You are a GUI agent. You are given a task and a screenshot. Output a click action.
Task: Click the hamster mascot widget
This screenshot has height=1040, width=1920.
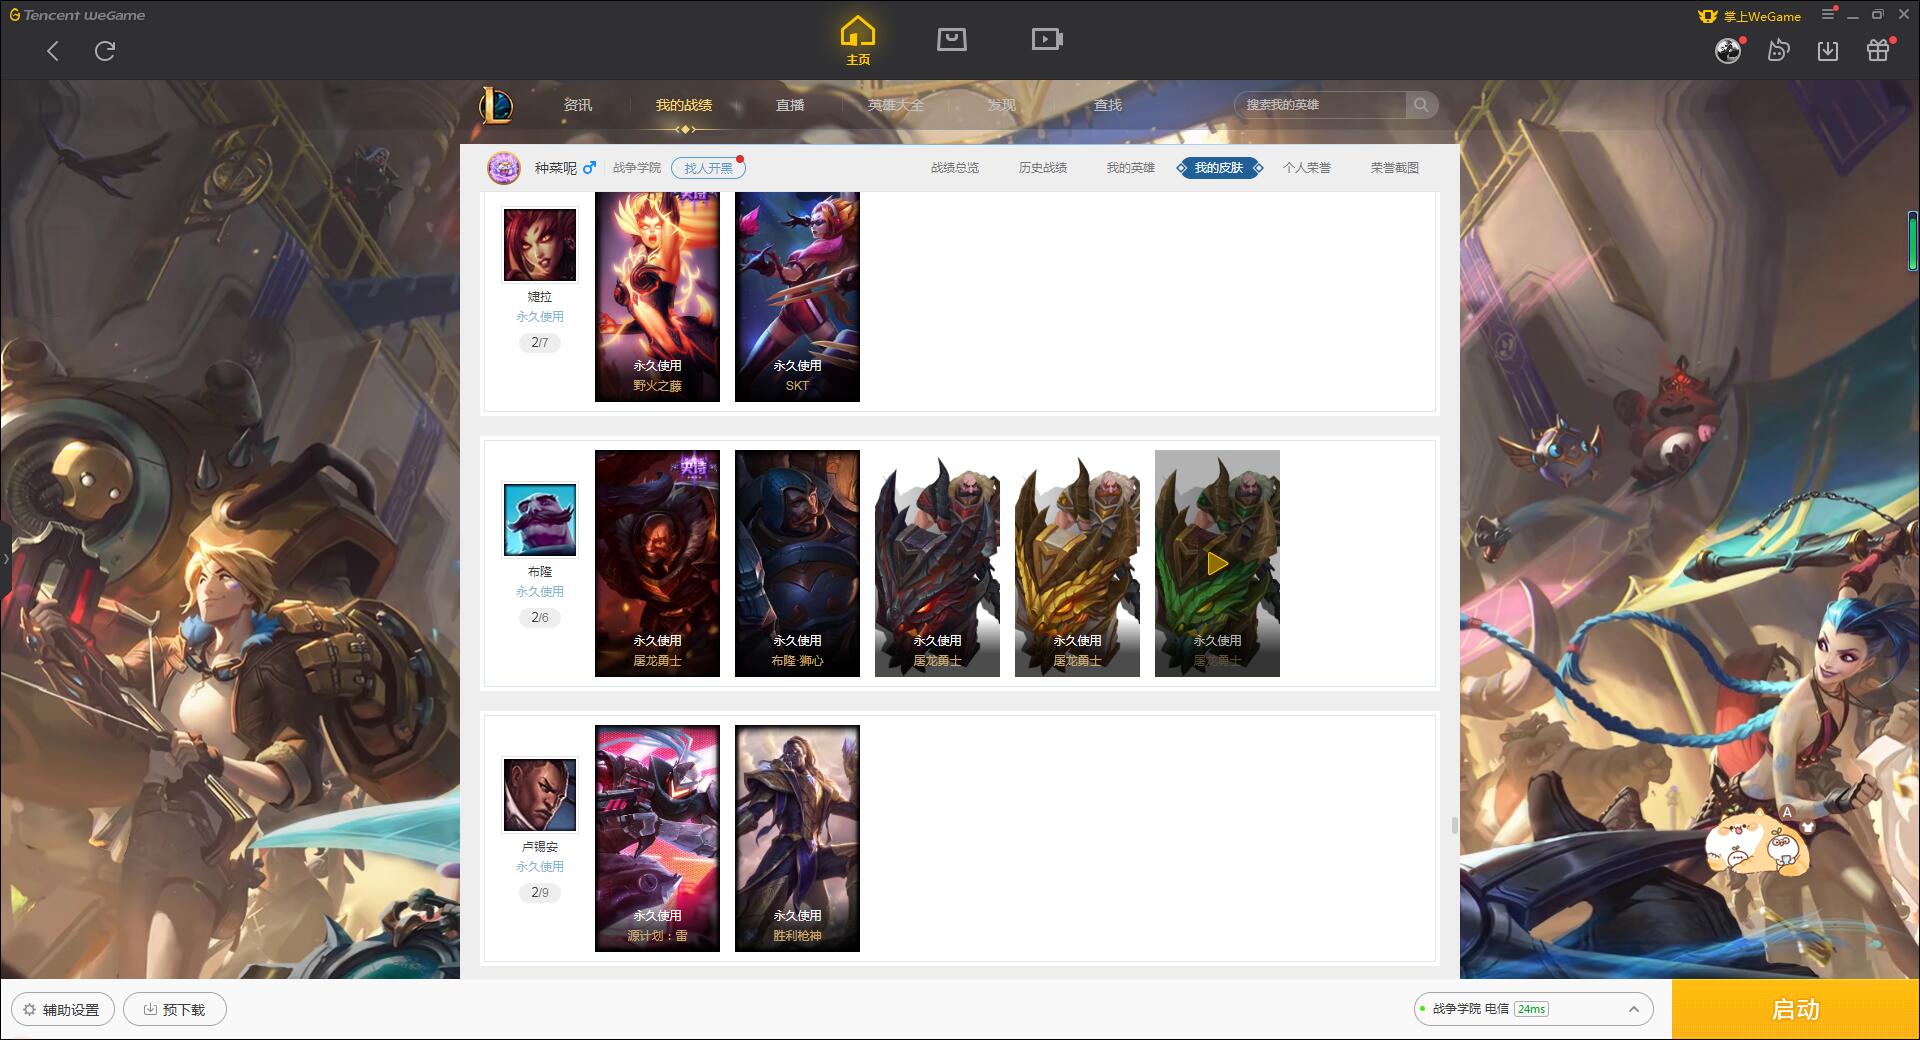pyautogui.click(x=1760, y=843)
